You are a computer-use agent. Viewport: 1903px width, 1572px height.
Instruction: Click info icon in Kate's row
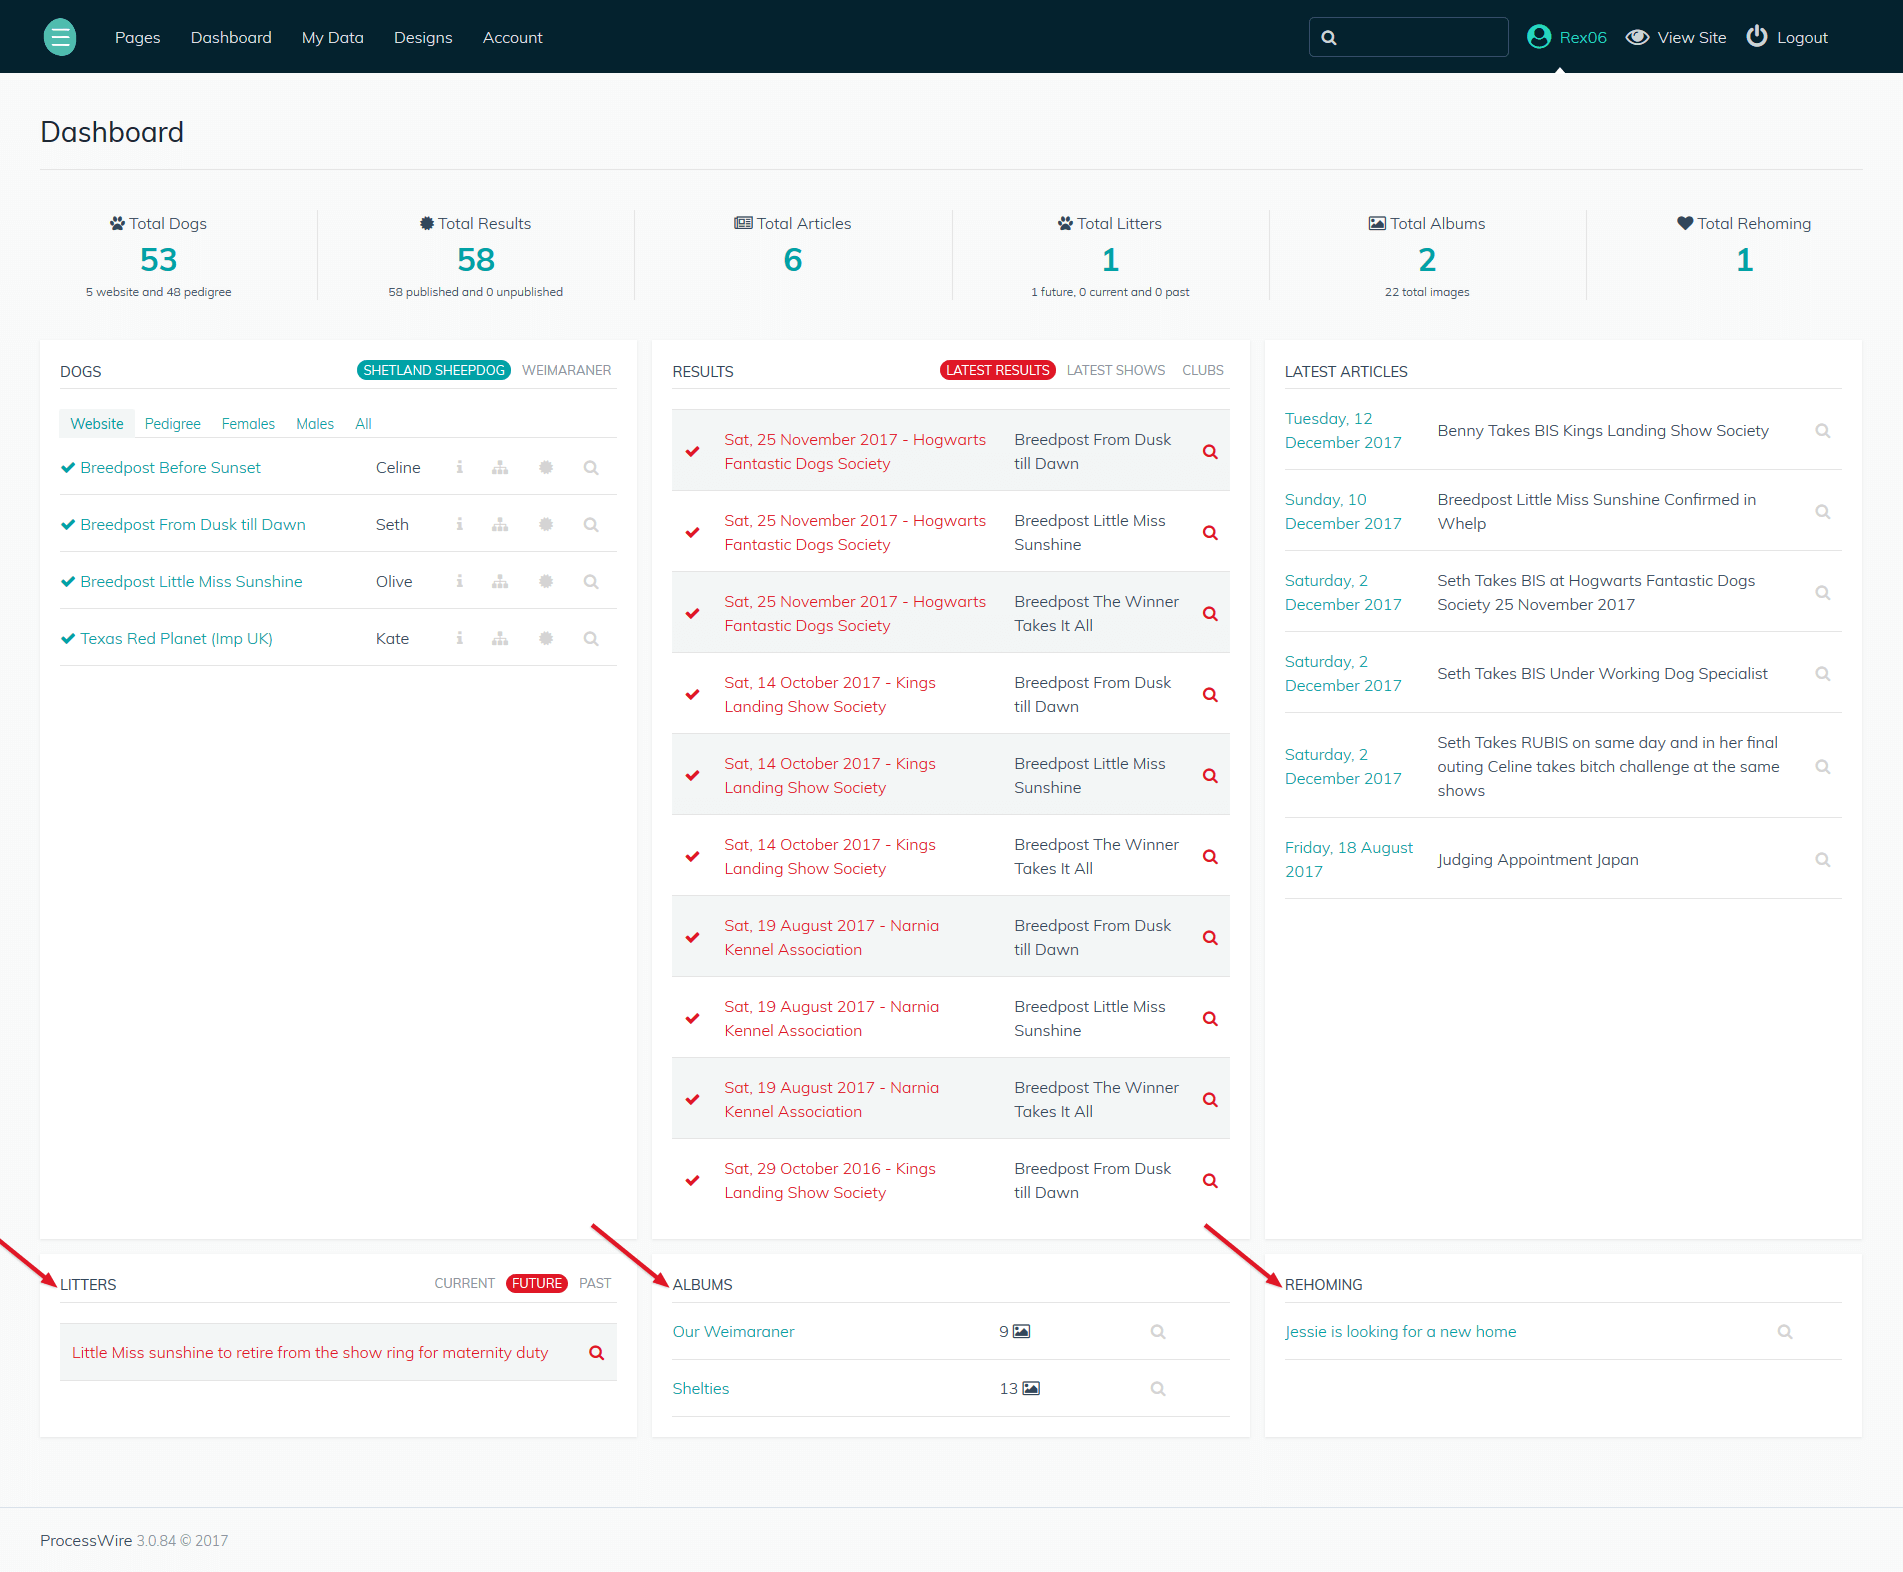click(460, 638)
